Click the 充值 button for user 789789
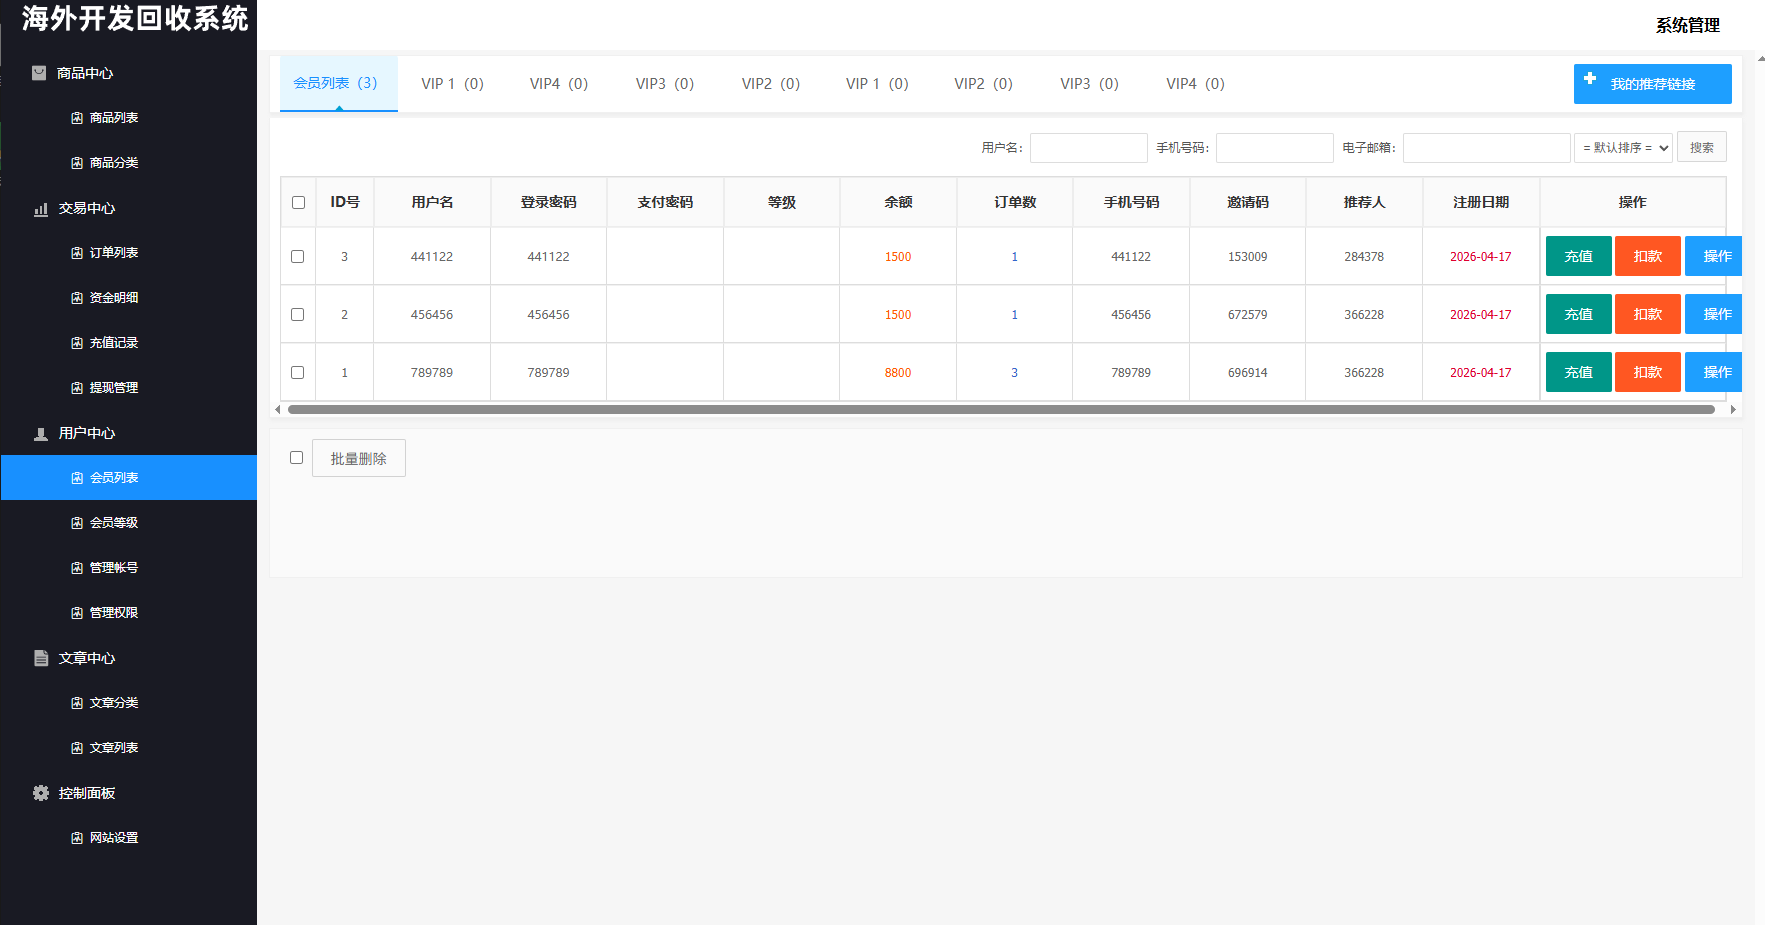 [1578, 371]
